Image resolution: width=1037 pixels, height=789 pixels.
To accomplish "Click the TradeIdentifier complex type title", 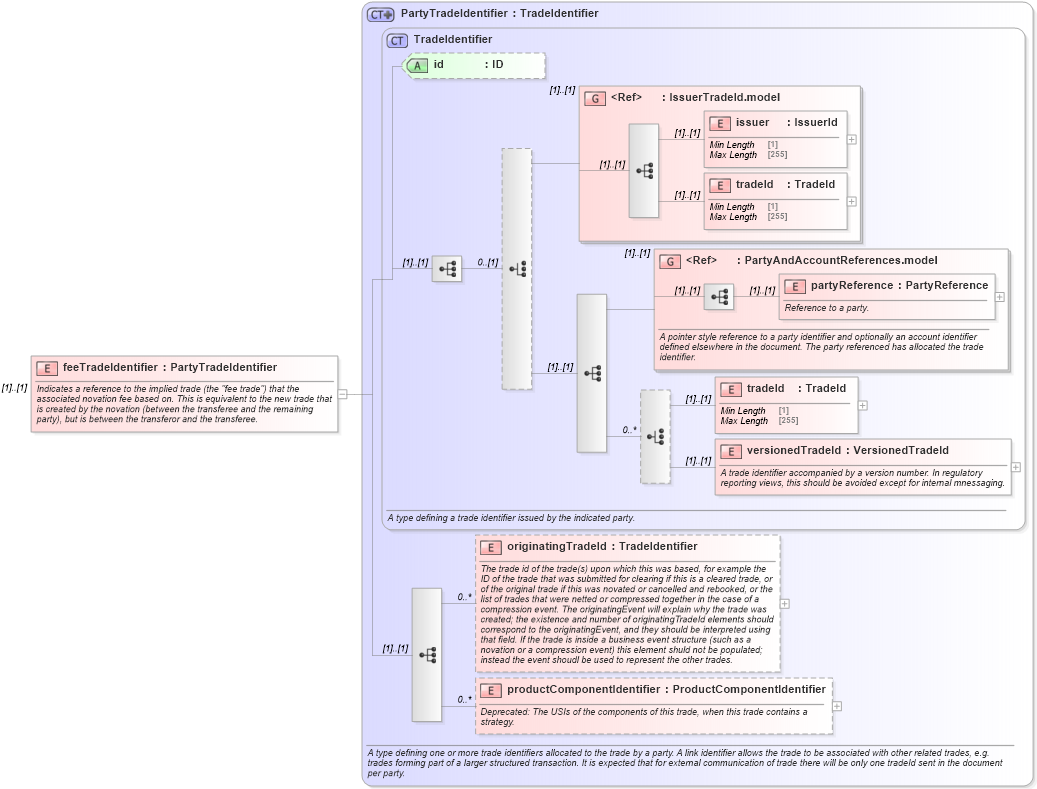I will pos(453,40).
